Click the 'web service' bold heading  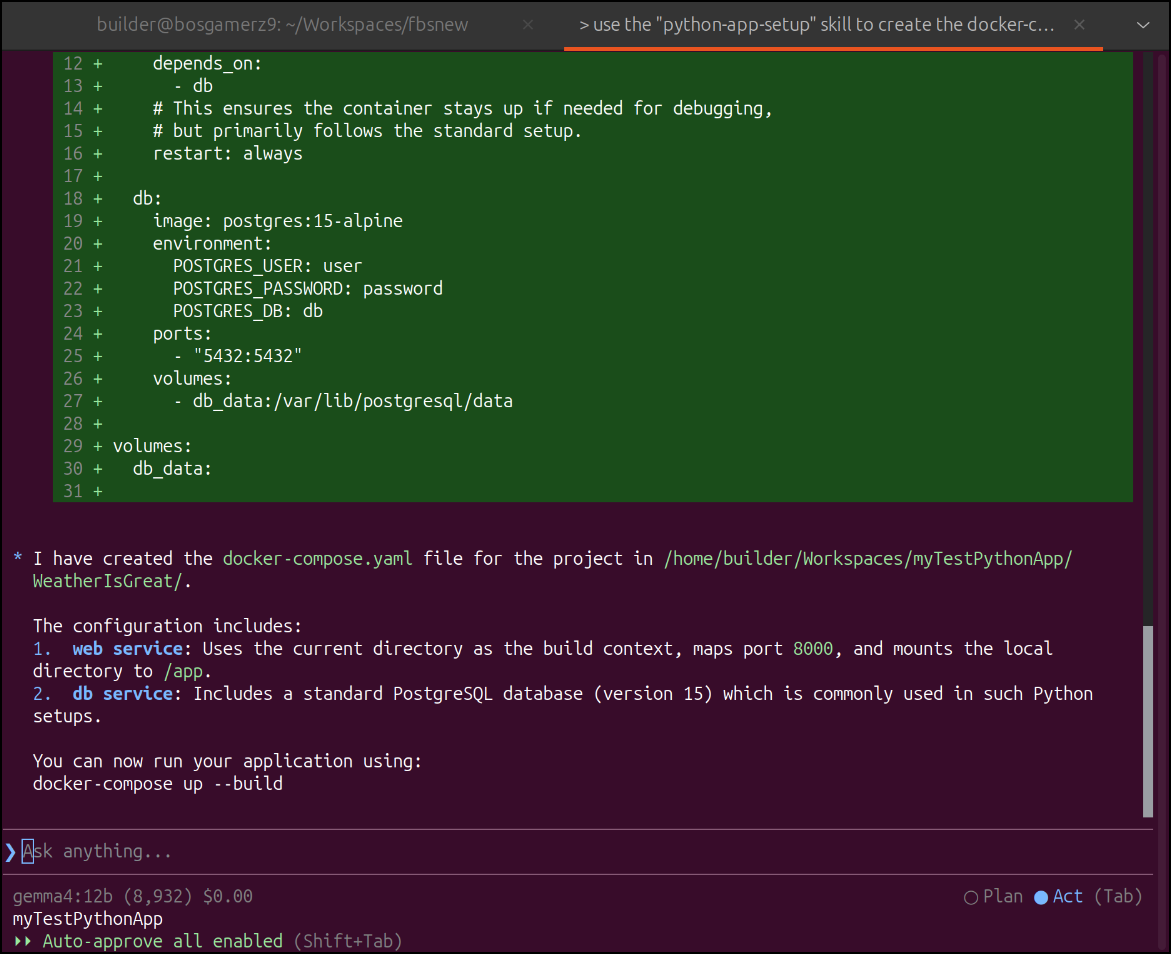(128, 648)
